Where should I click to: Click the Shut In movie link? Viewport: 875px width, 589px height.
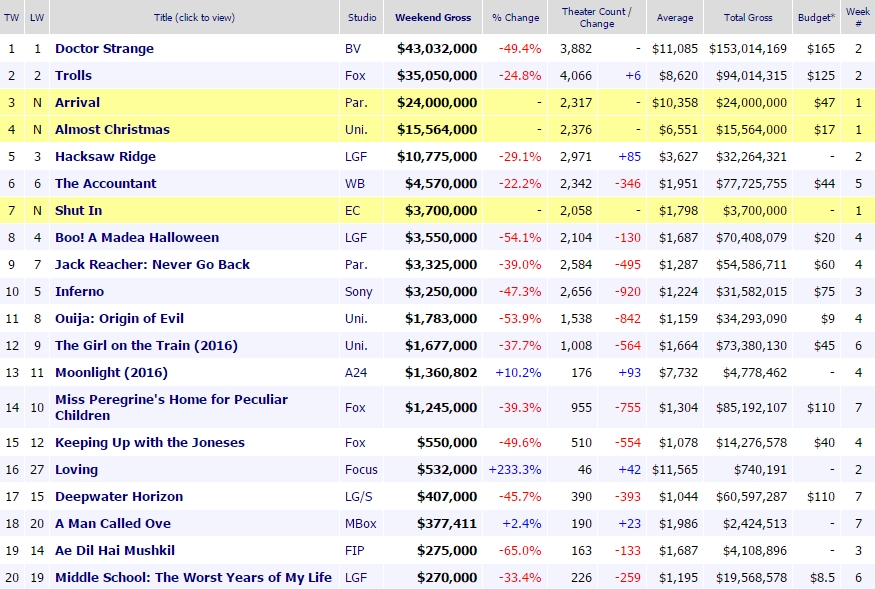tap(78, 210)
